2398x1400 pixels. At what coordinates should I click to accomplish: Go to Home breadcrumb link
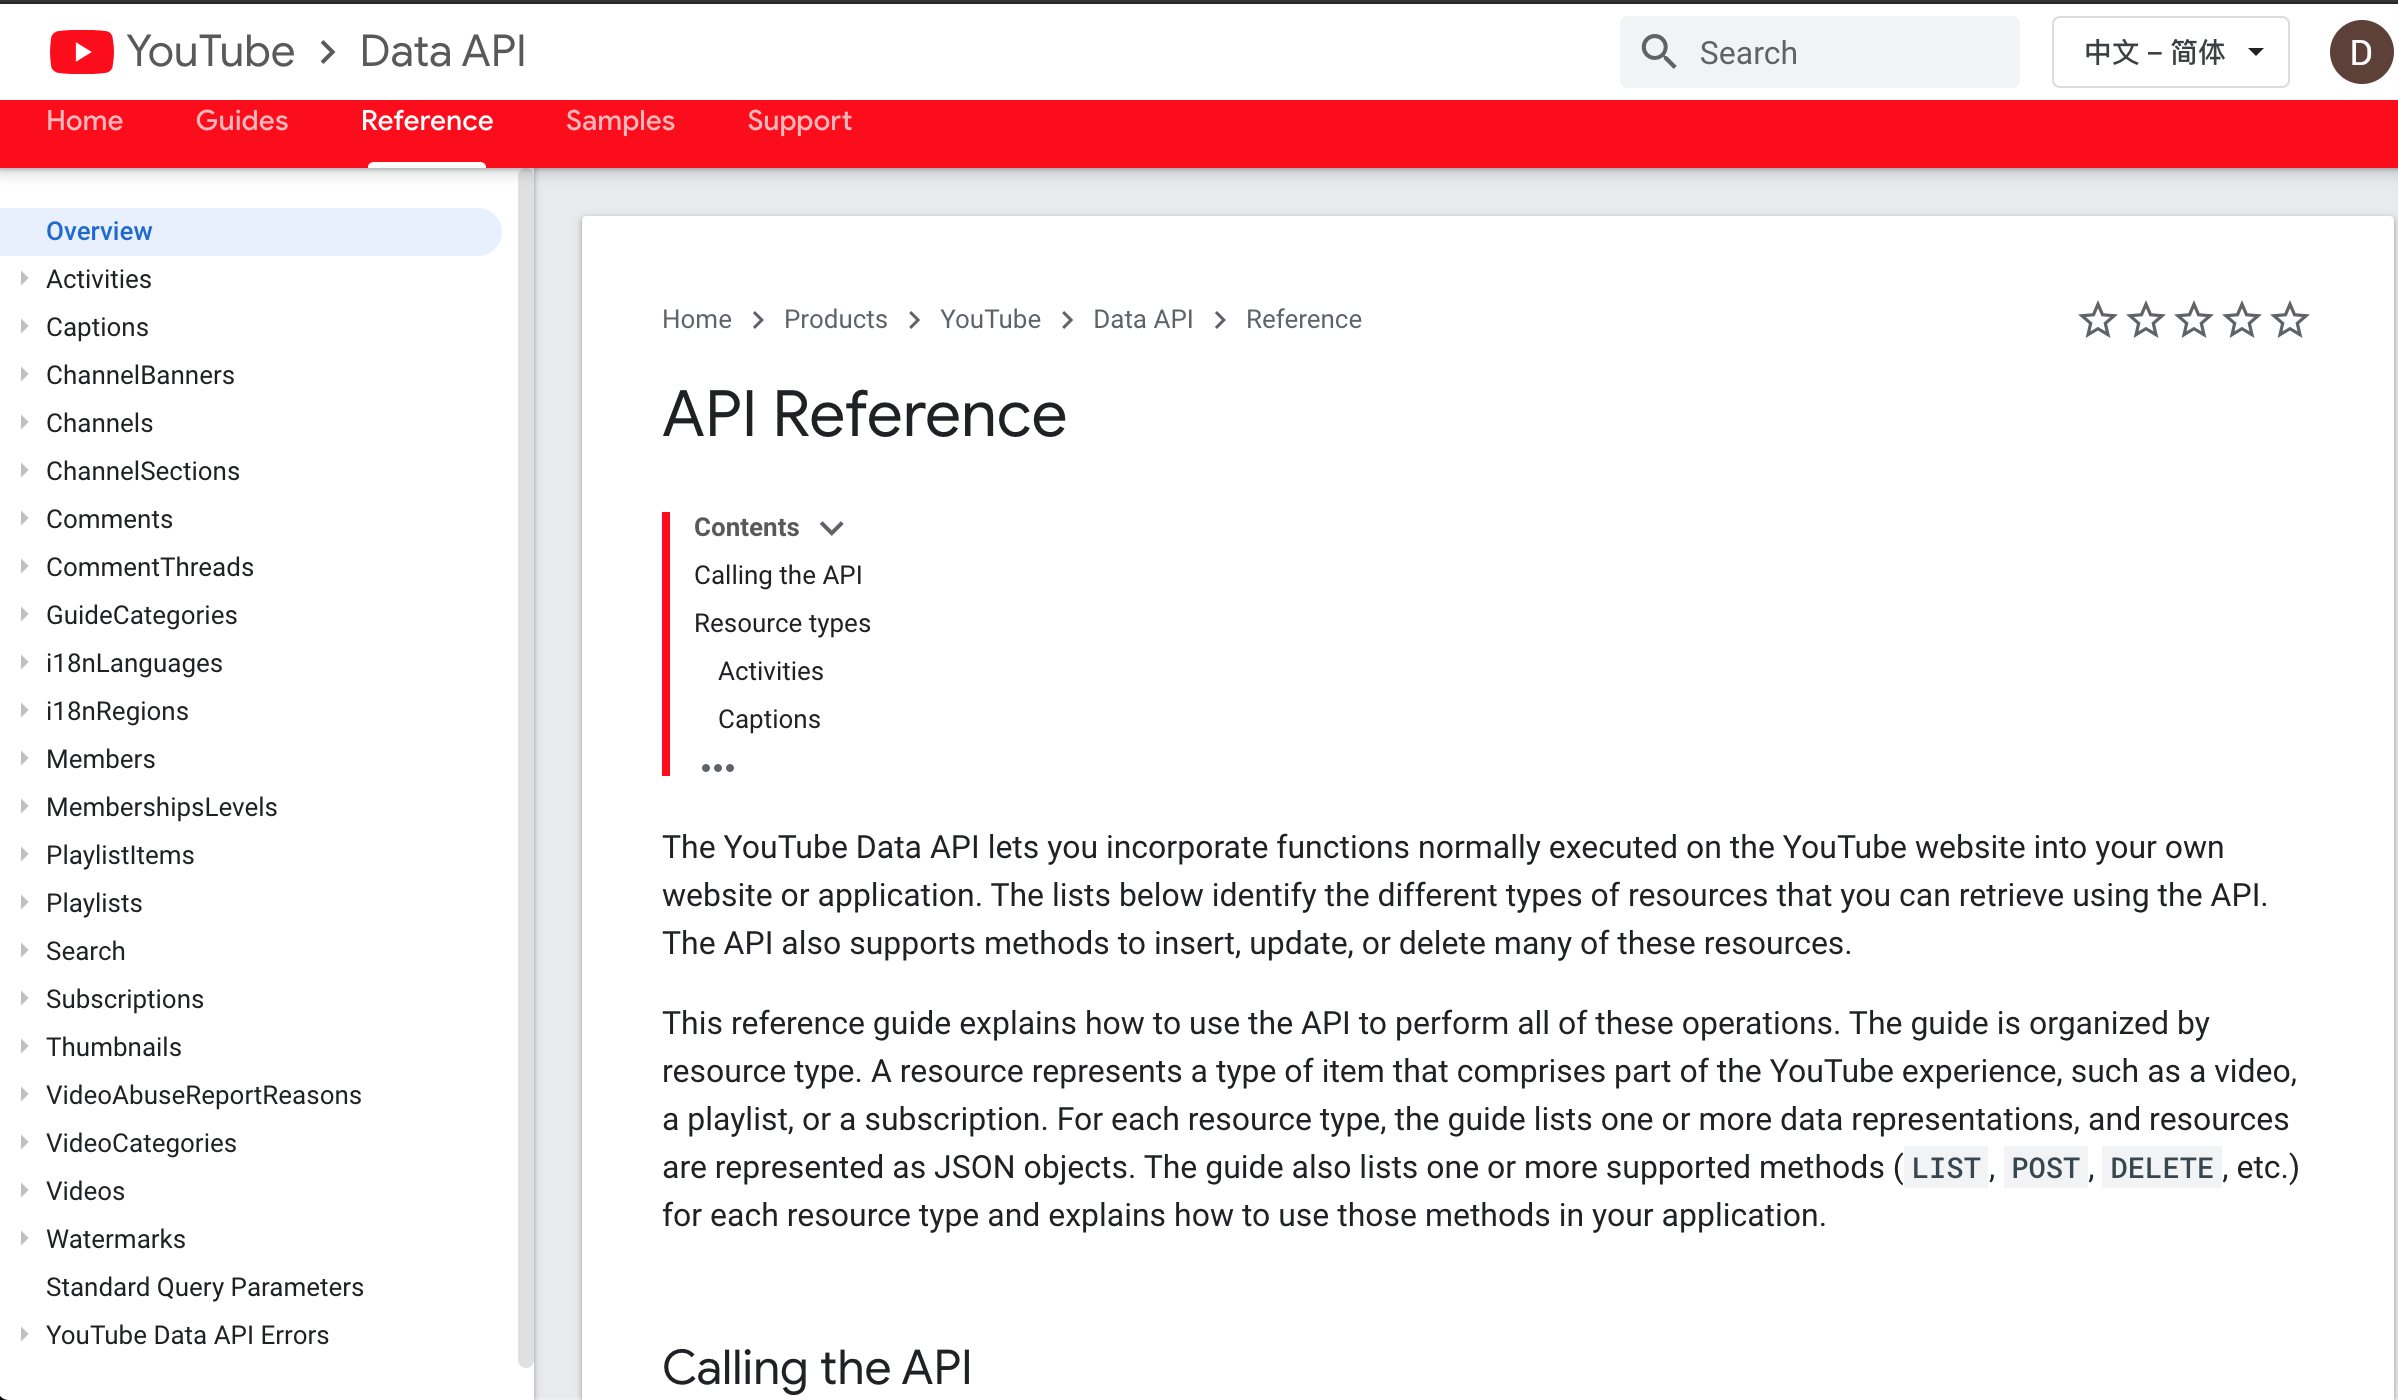coord(697,319)
